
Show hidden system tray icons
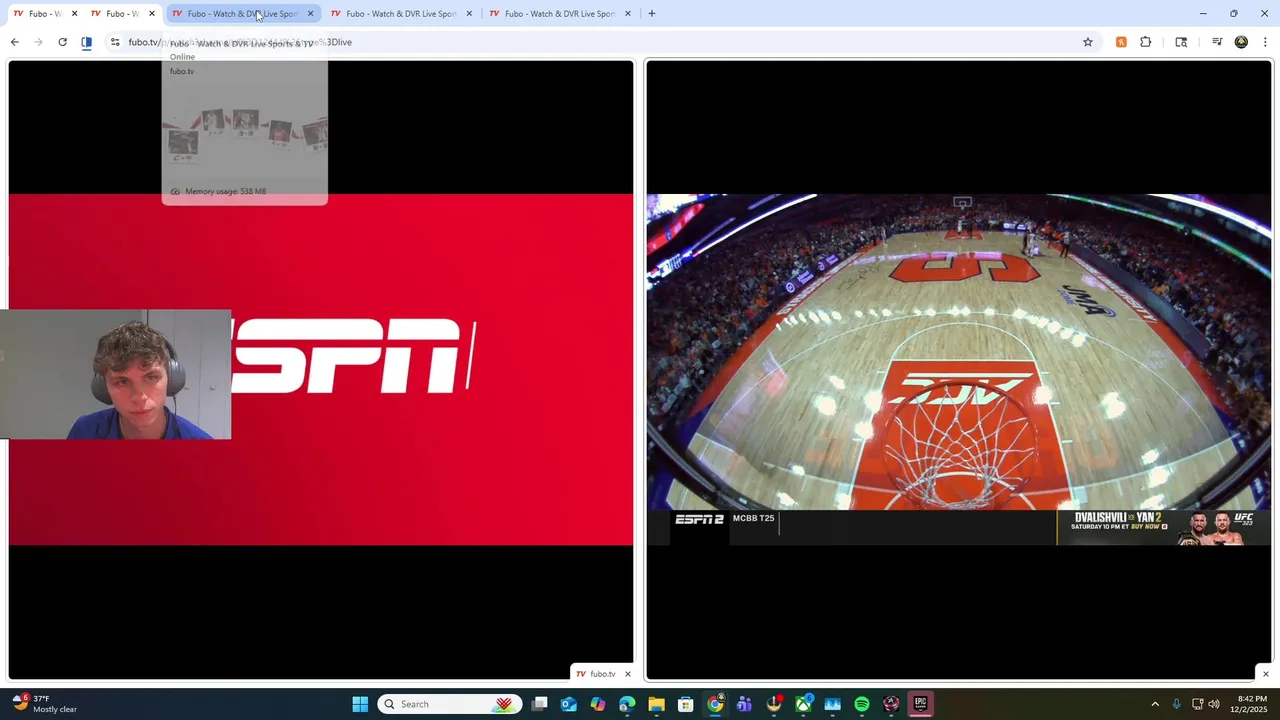(1155, 704)
